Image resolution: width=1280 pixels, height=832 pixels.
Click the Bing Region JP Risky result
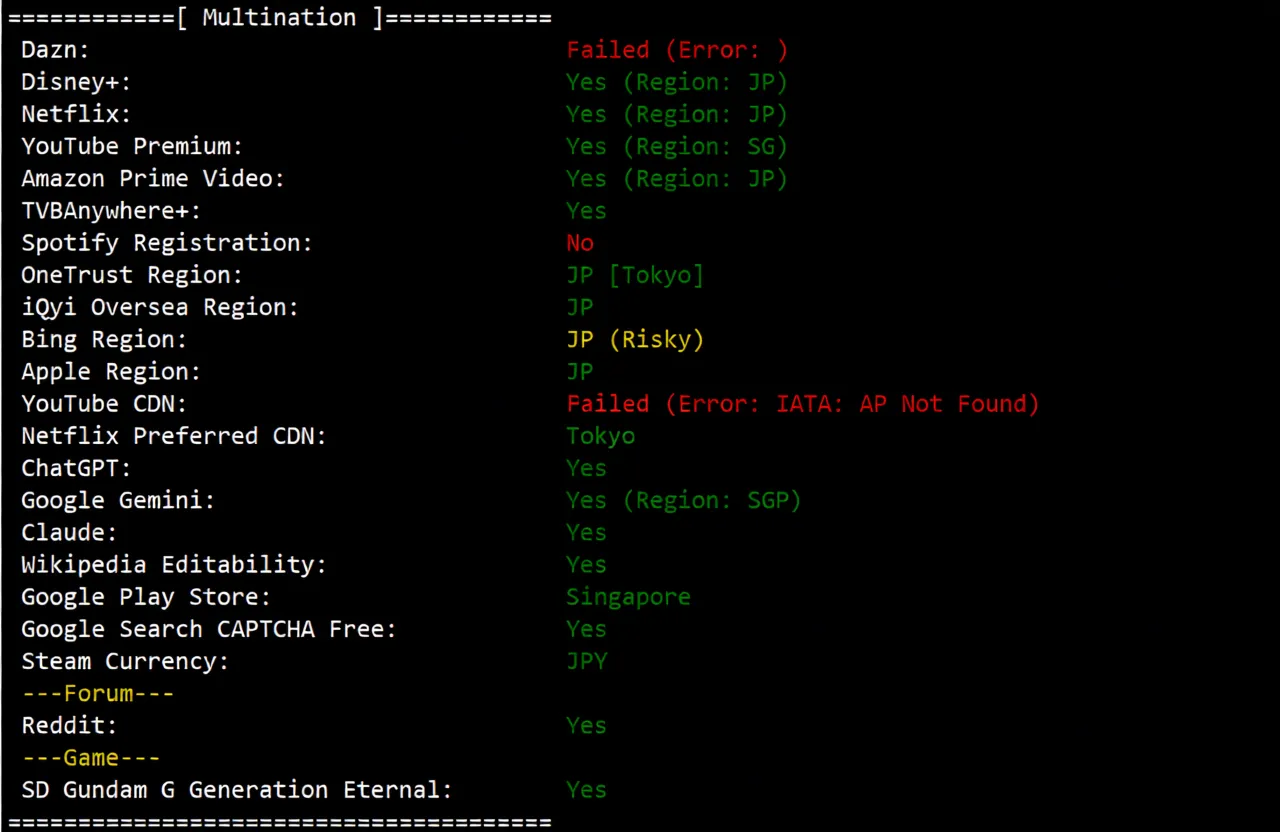point(635,339)
